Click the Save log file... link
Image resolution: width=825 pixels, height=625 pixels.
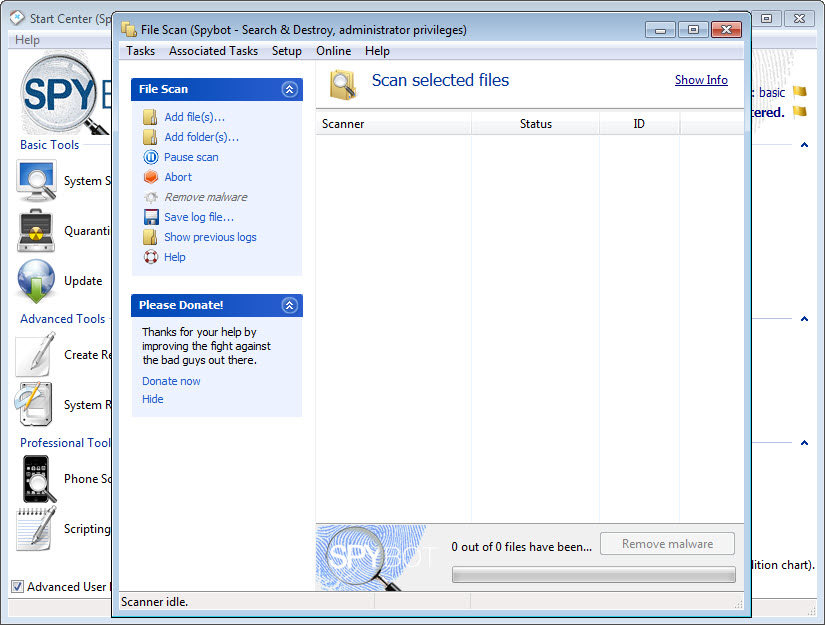(199, 217)
